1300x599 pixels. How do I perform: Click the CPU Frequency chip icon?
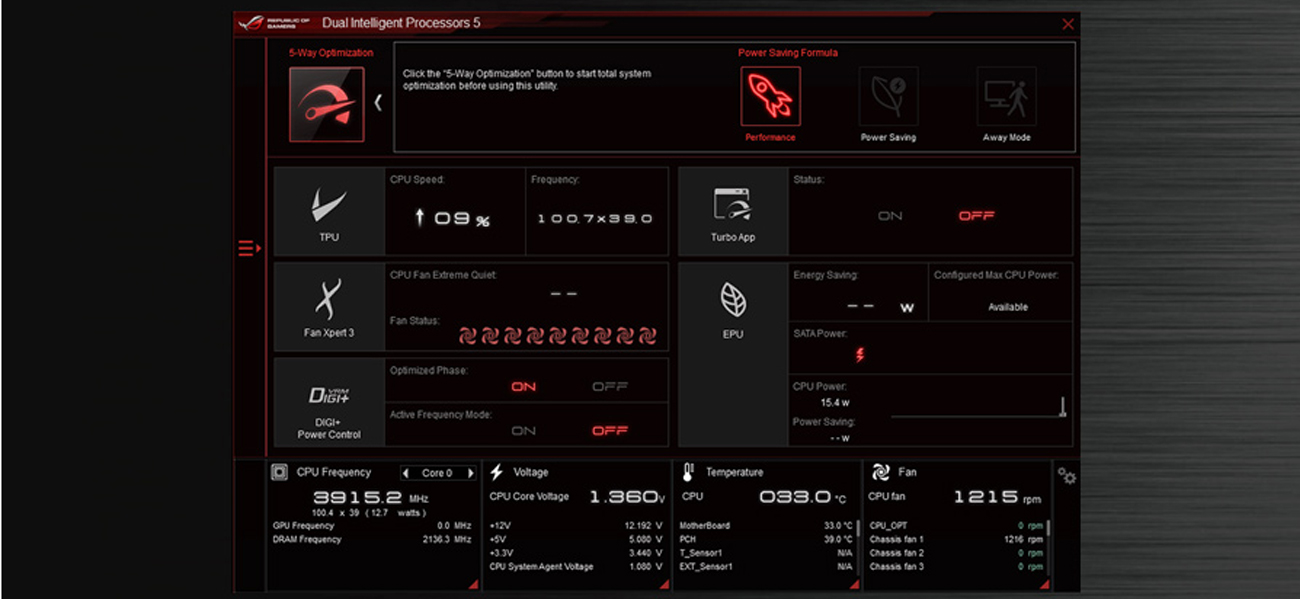tap(280, 472)
